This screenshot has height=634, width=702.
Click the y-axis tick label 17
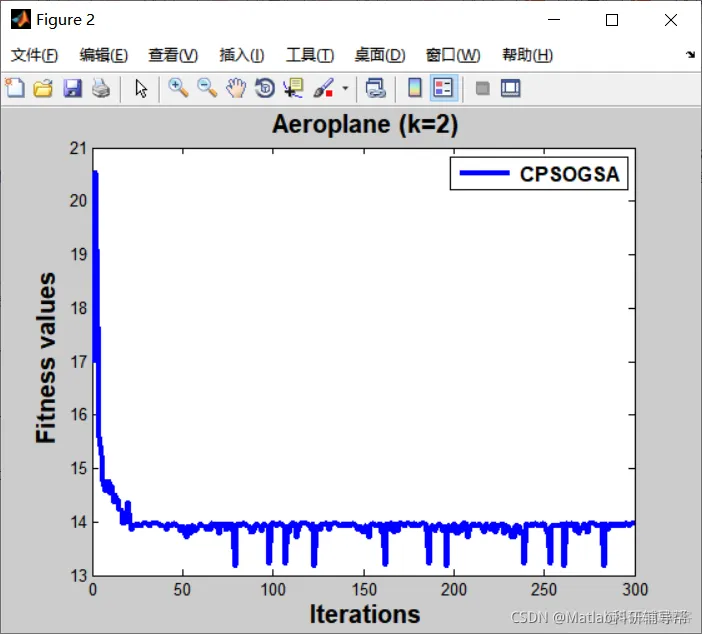[78, 362]
